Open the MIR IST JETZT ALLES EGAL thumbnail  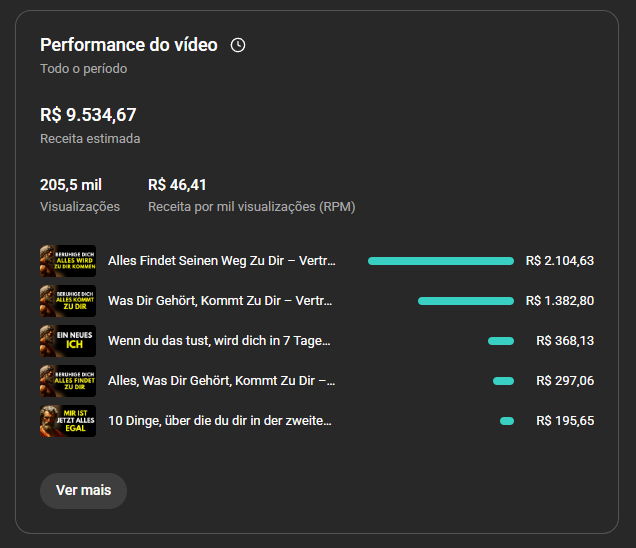pyautogui.click(x=68, y=421)
